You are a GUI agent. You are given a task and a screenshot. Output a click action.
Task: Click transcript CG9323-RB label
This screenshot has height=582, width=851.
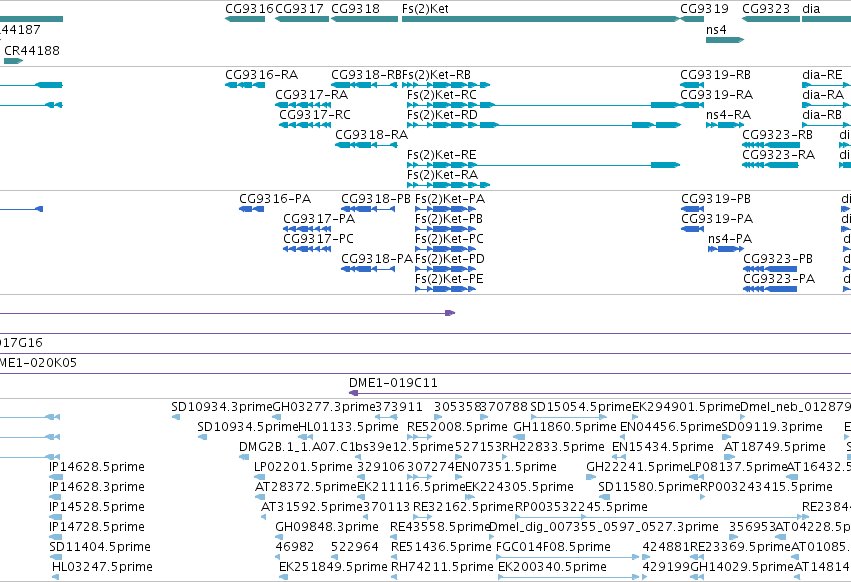coord(777,135)
